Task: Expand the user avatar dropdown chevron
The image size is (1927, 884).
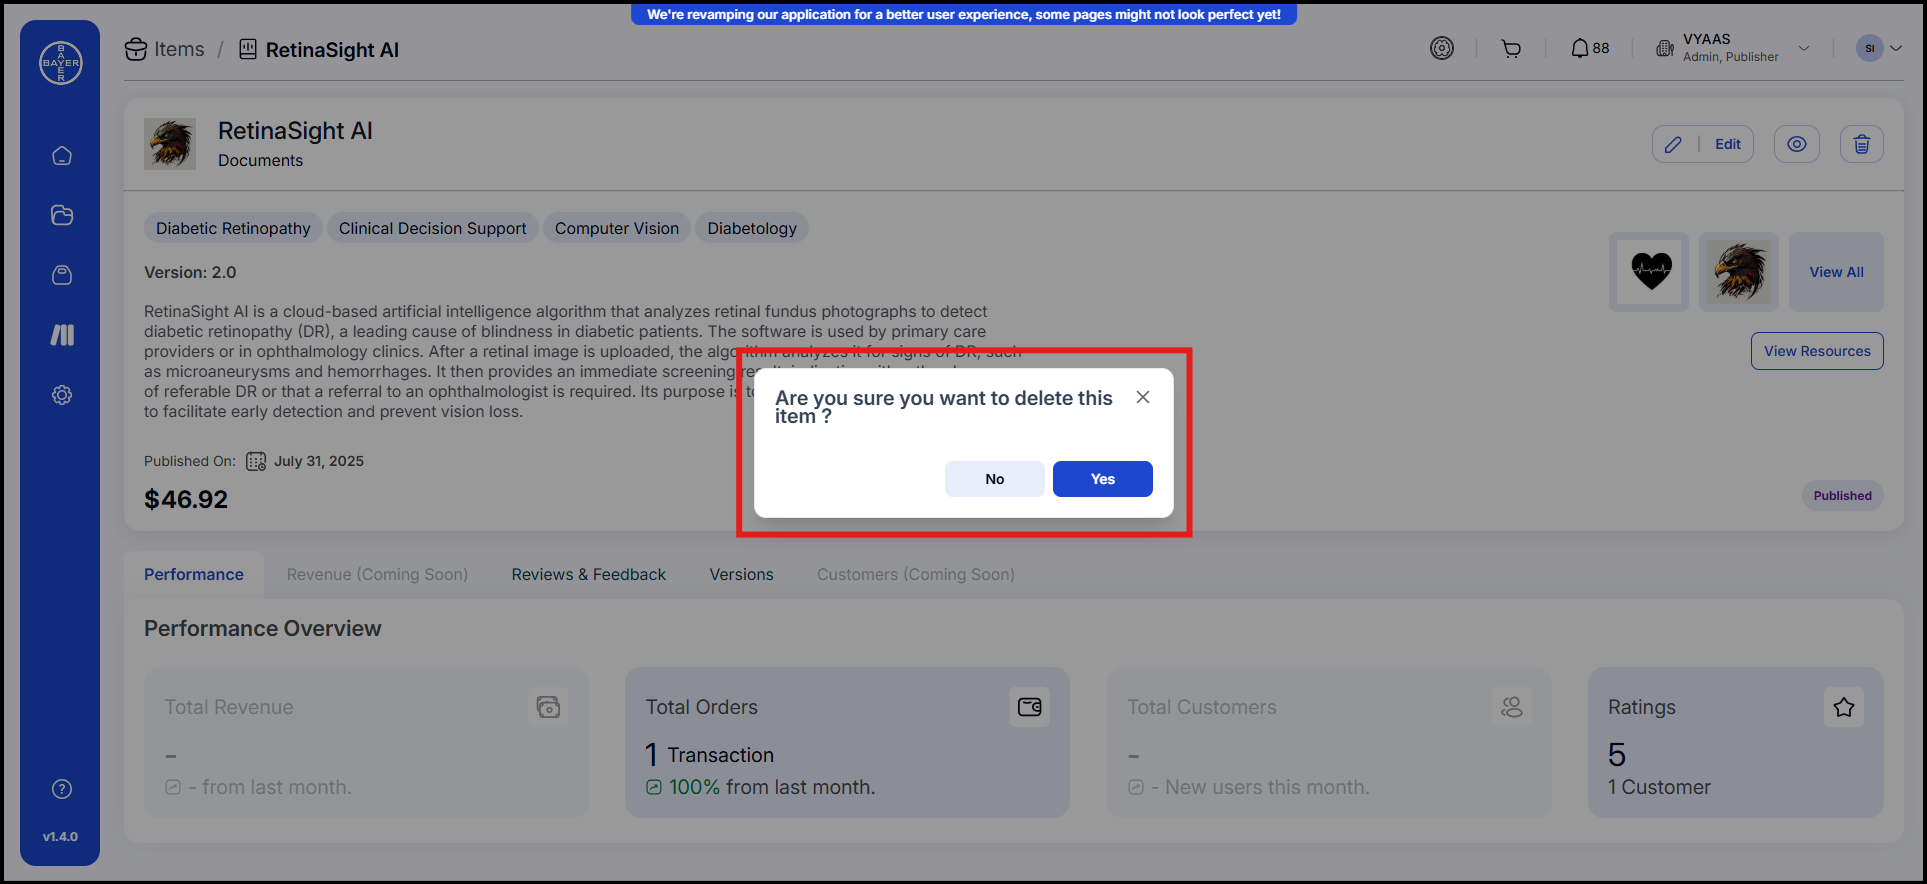Action: [x=1896, y=48]
